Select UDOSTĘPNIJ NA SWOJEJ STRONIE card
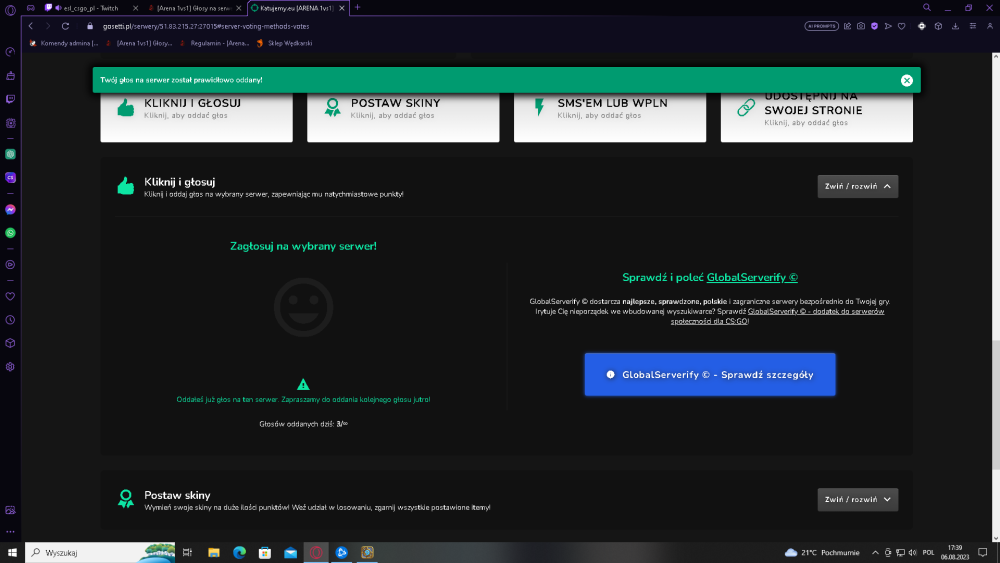1000x563 pixels. click(816, 117)
